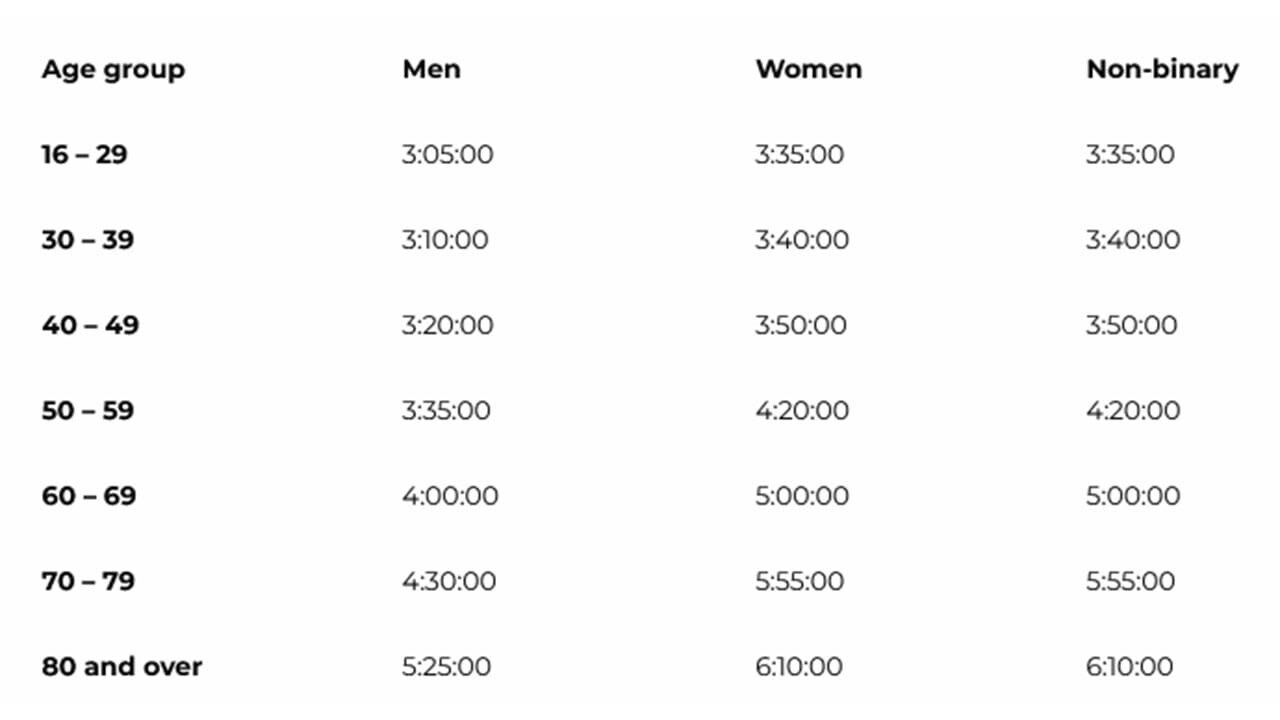Click the Women column header
Screen dimensions: 1280x720
click(808, 69)
